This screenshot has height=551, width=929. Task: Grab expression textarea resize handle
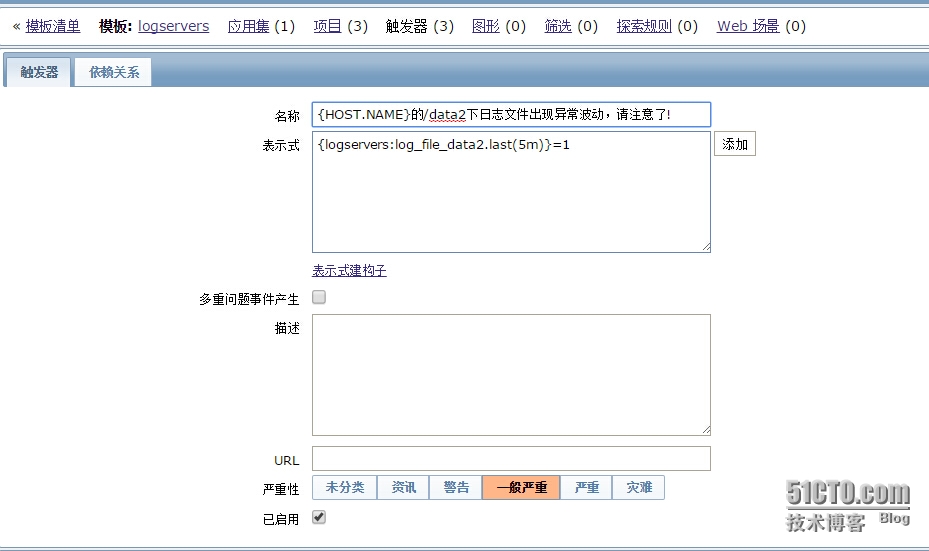[x=706, y=248]
